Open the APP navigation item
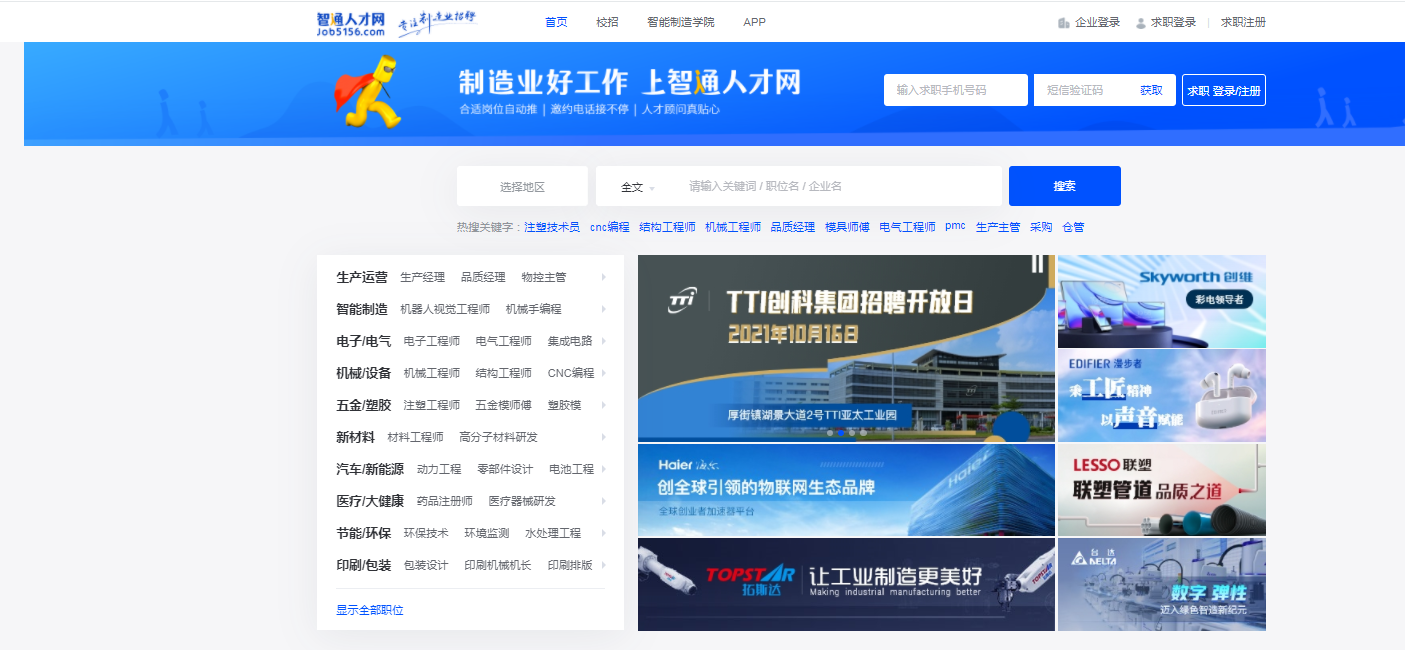The height and width of the screenshot is (650, 1405). coord(754,22)
